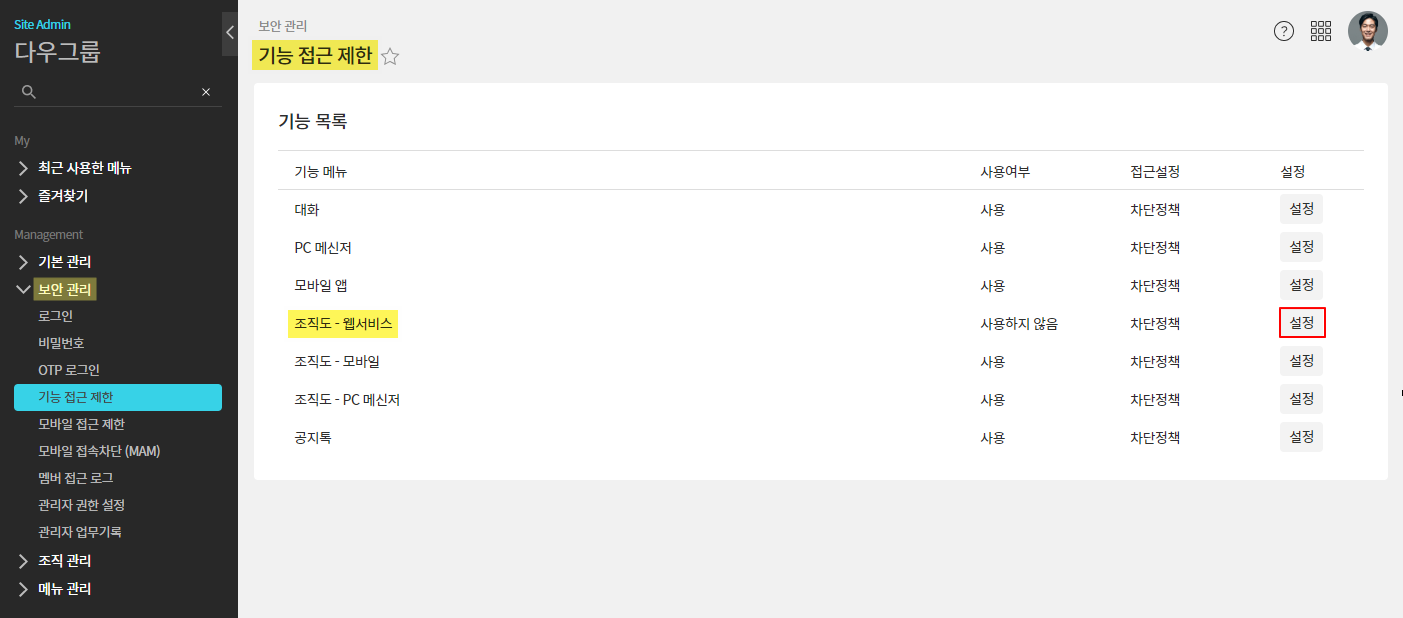This screenshot has height=618, width=1403.
Task: Collapse the sidebar with the arrow icon
Action: [x=229, y=33]
